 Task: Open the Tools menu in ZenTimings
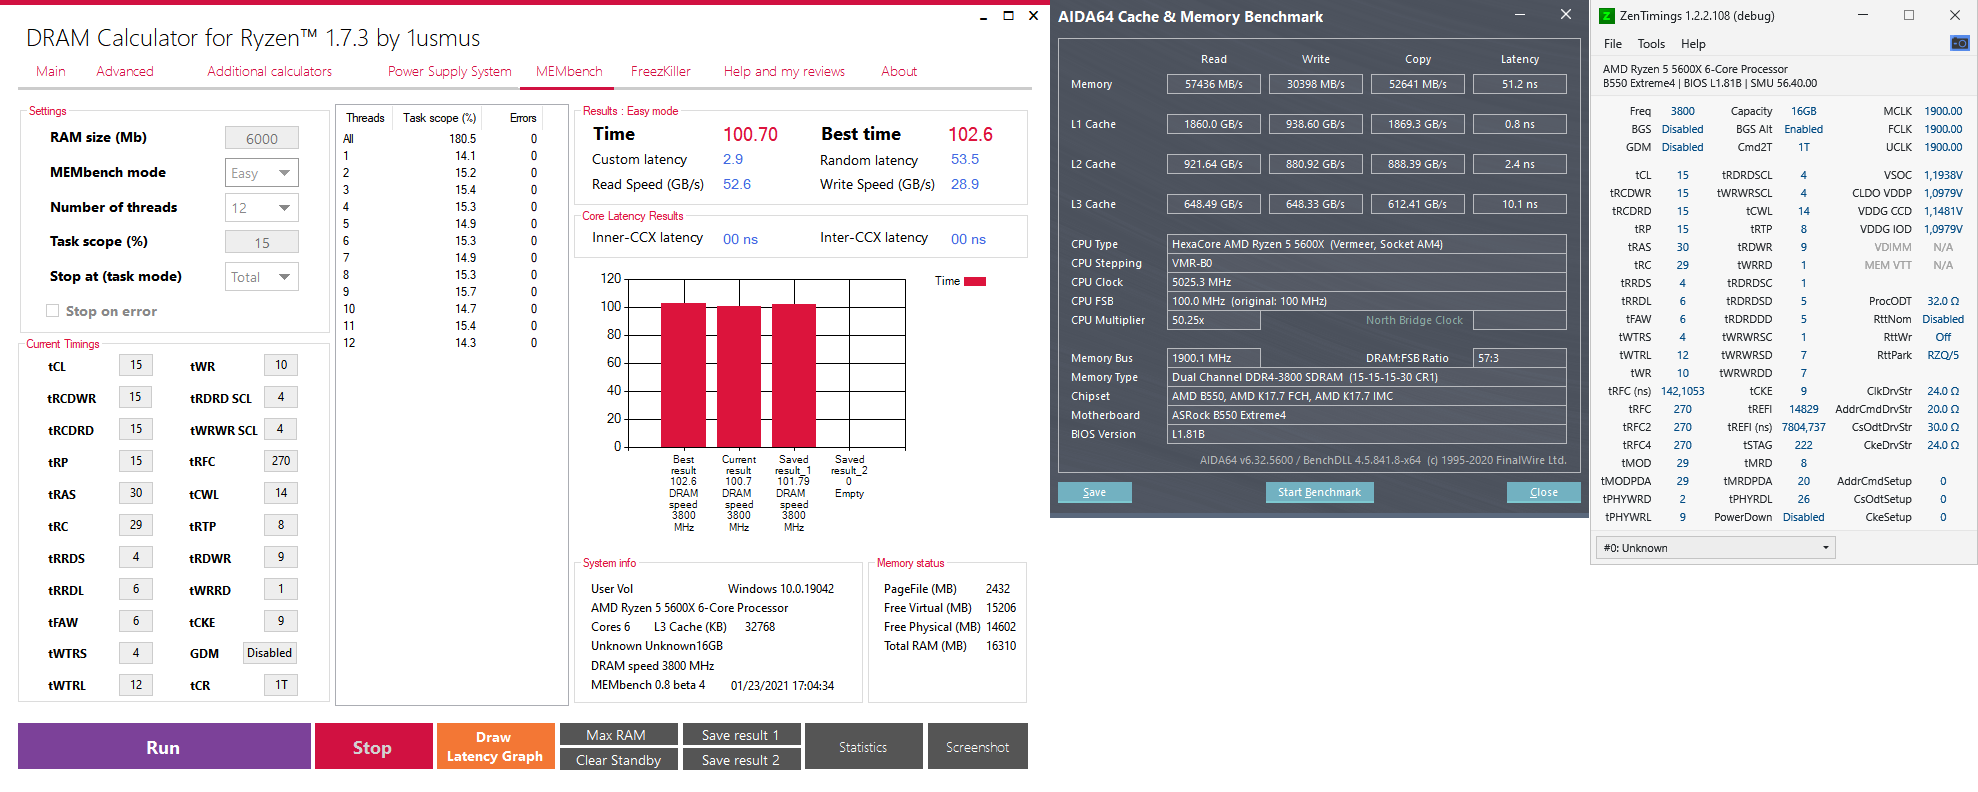(x=1651, y=44)
